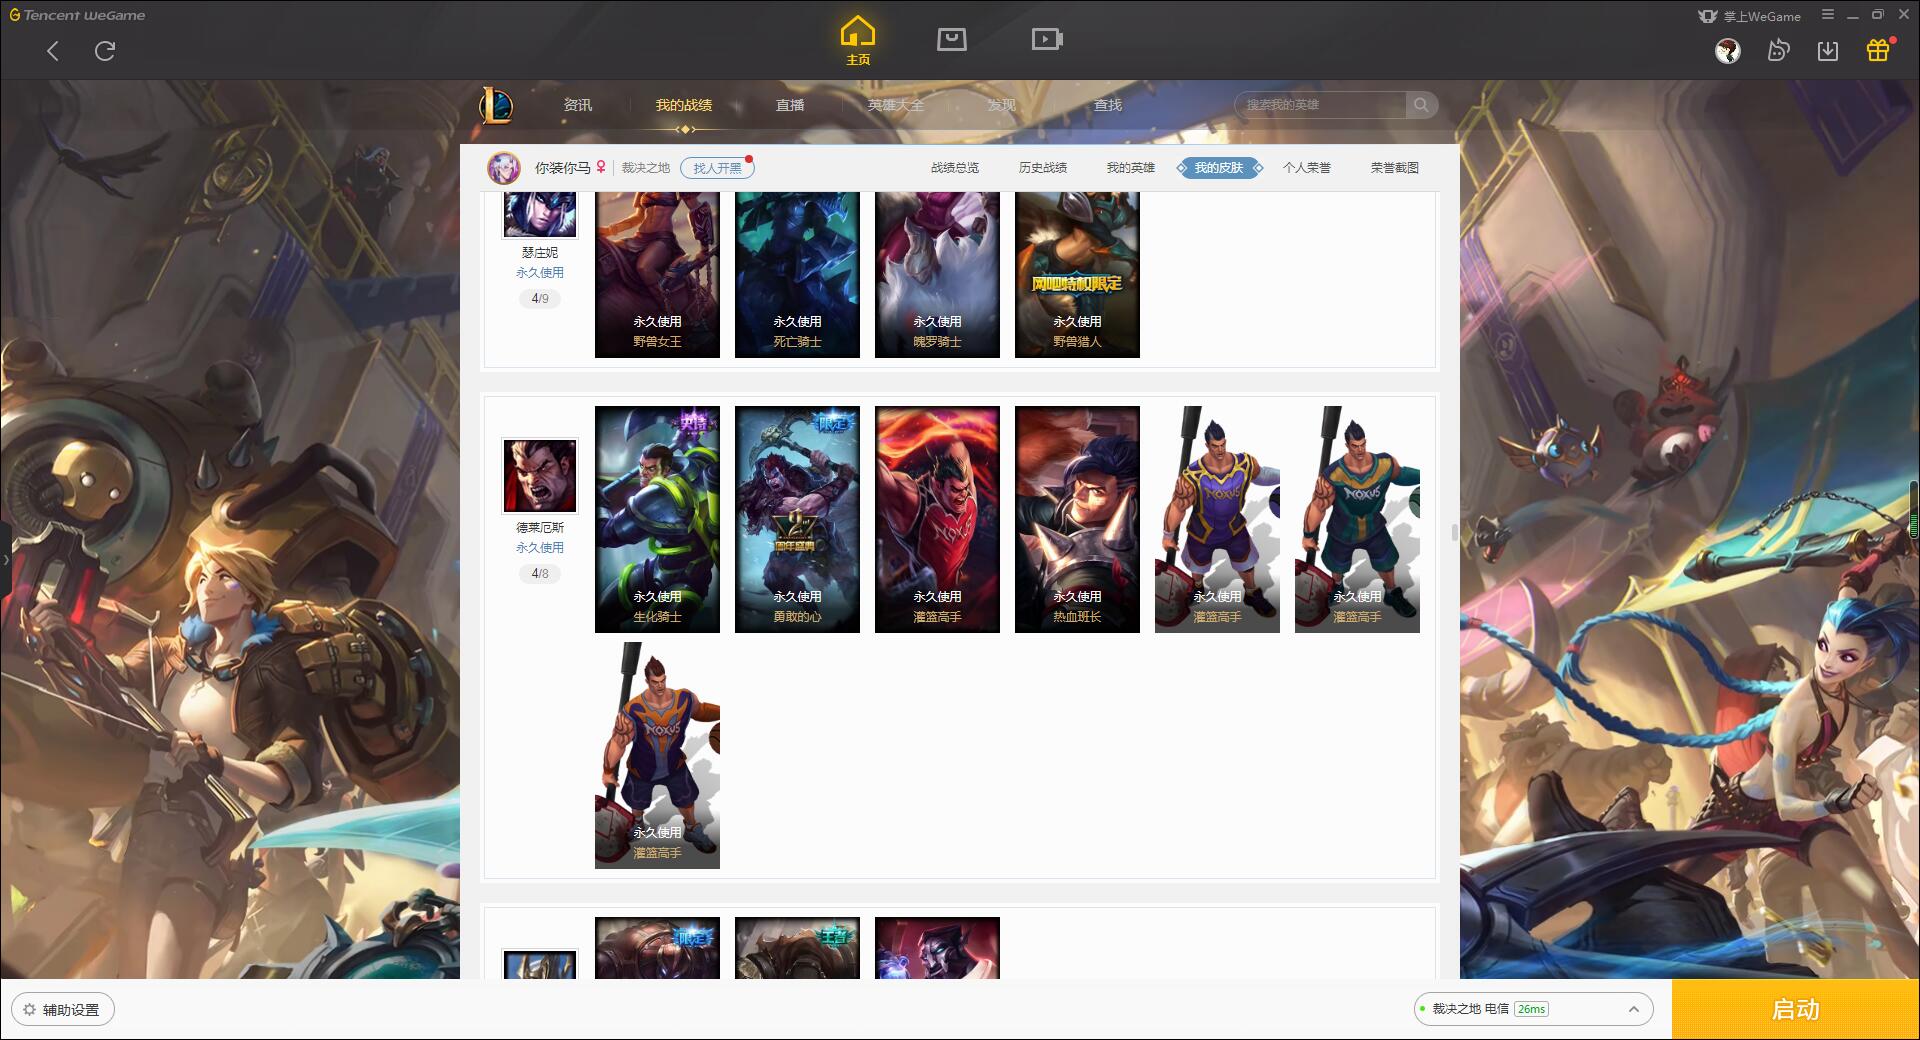Viewport: 1920px width, 1040px height.
Task: Click the search magnifier button
Action: tap(1420, 105)
